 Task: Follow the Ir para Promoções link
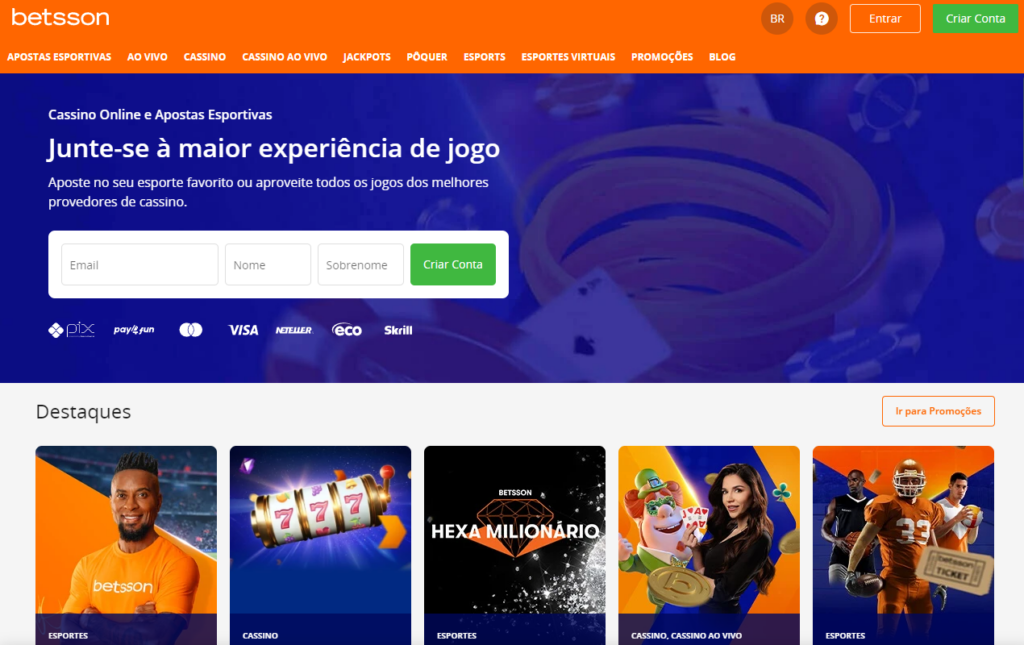(x=938, y=411)
